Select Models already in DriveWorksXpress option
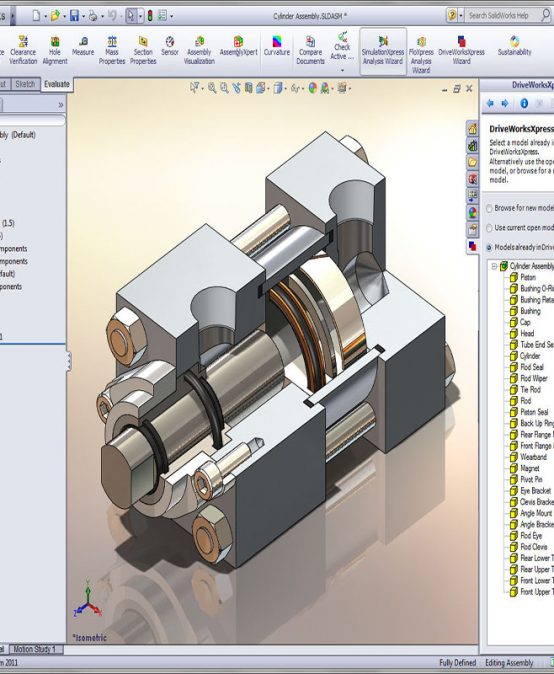 489,248
